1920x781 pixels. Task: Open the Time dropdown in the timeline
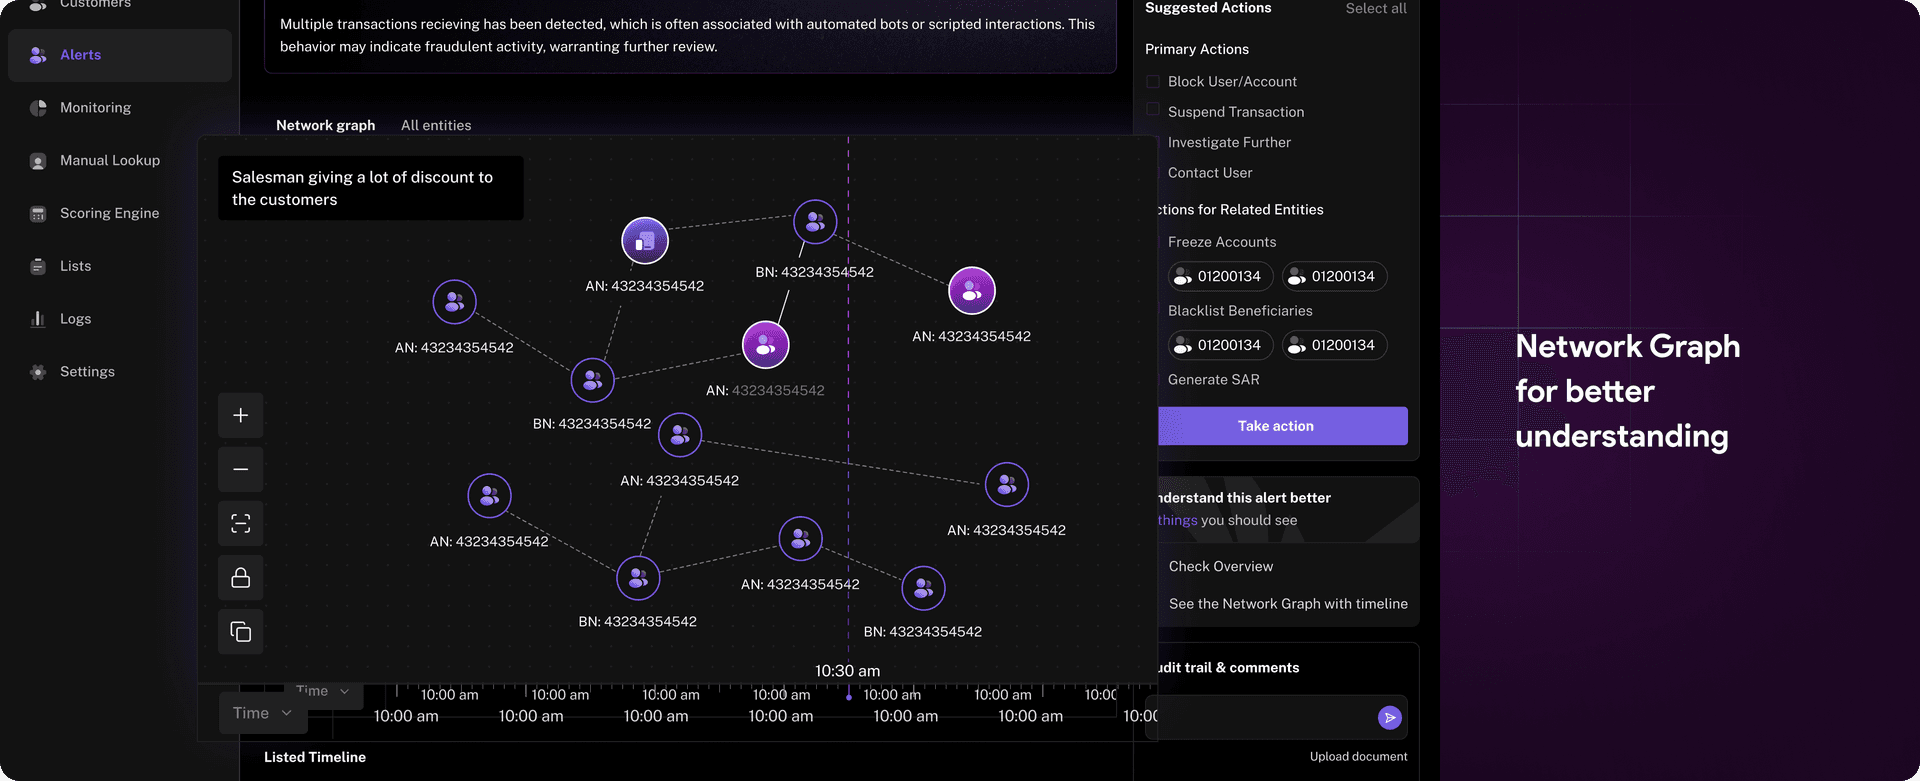pos(262,713)
